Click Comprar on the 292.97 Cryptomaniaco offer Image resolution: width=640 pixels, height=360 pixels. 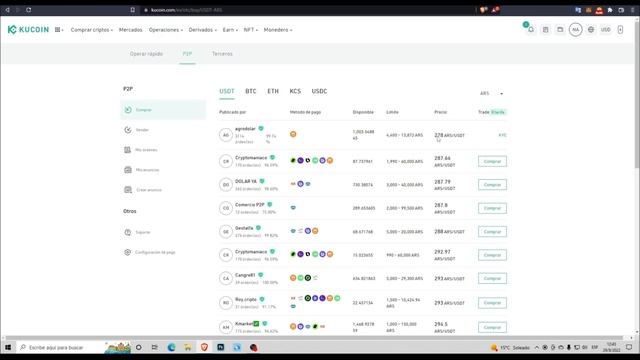point(492,255)
